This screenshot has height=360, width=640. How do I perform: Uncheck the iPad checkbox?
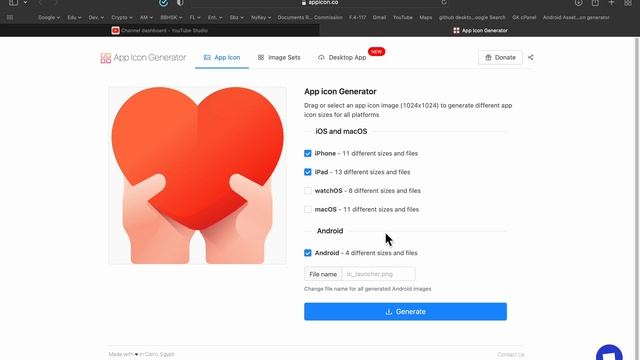(308, 172)
